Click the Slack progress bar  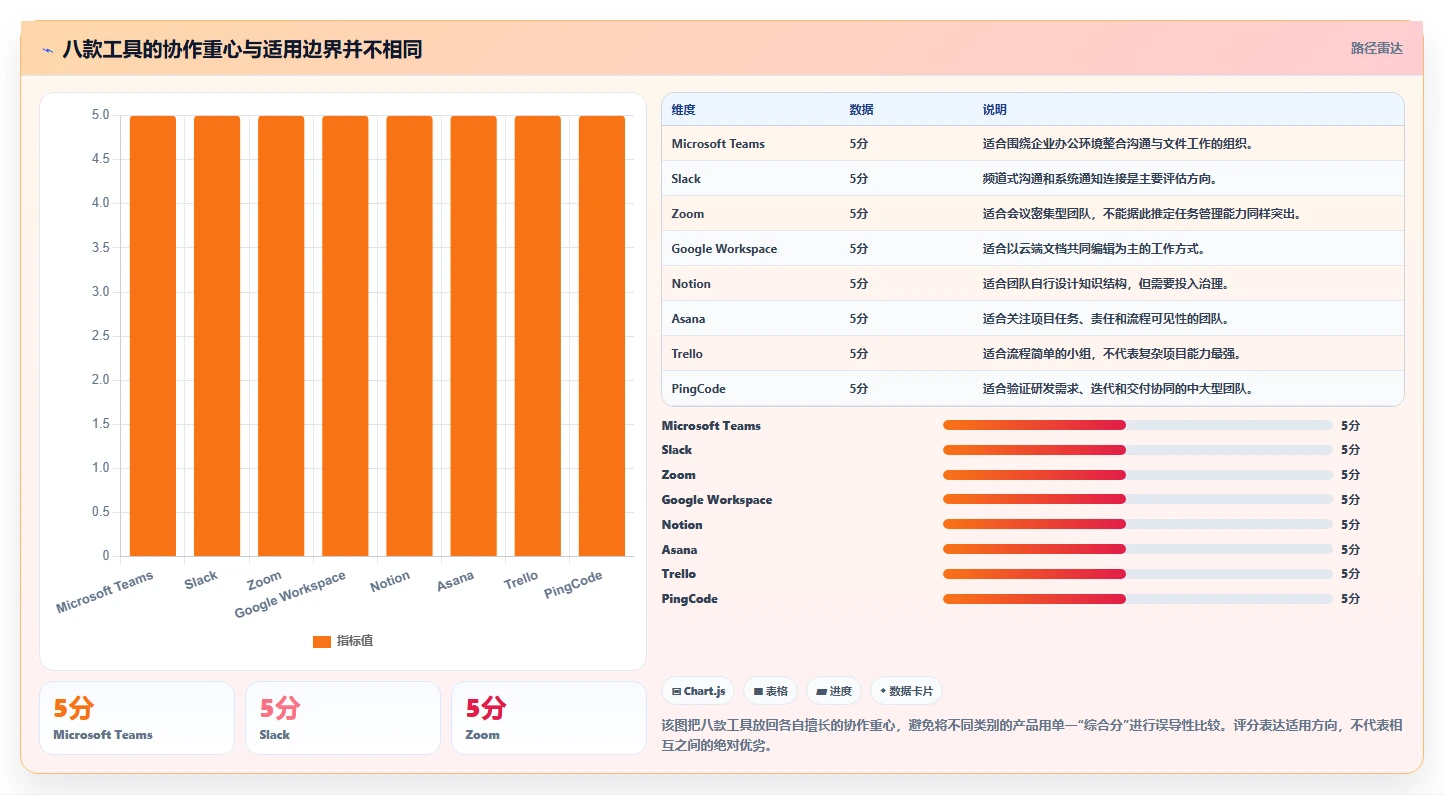click(1138, 450)
